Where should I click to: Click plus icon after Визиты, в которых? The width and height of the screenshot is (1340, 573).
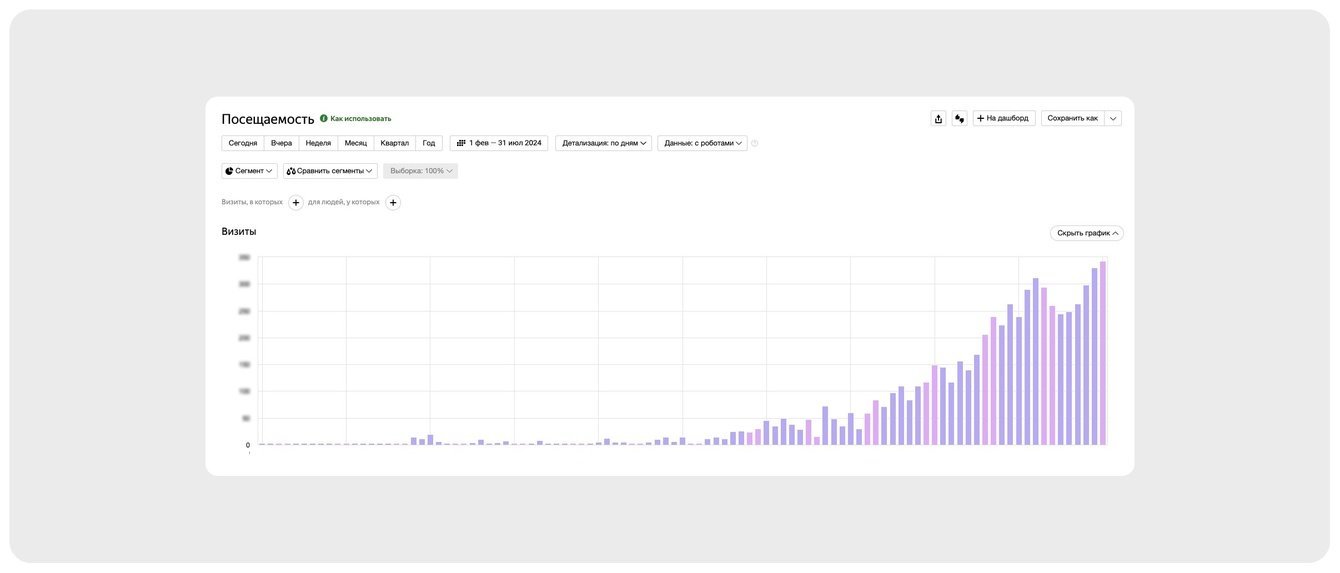pos(296,202)
